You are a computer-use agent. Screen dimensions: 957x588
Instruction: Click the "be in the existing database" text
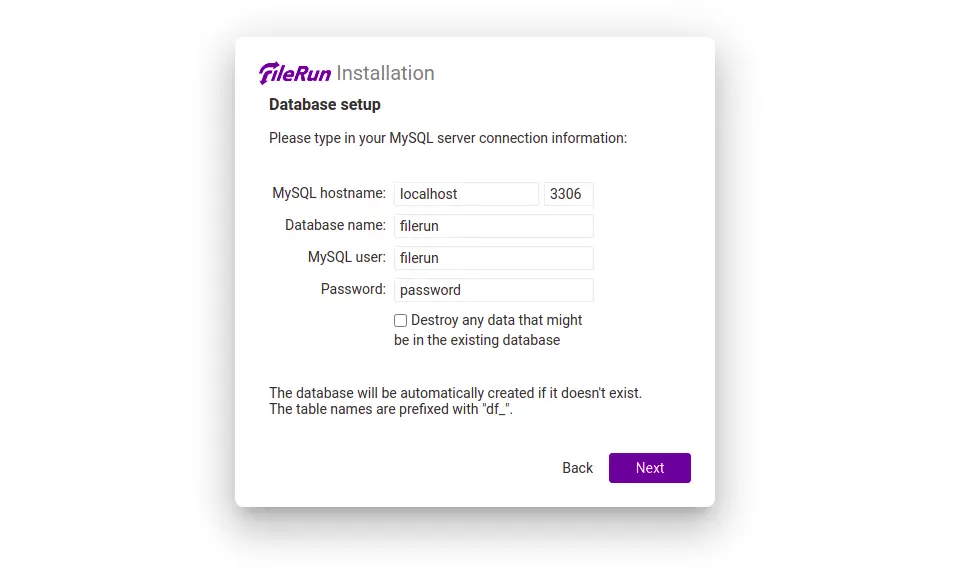click(x=477, y=340)
